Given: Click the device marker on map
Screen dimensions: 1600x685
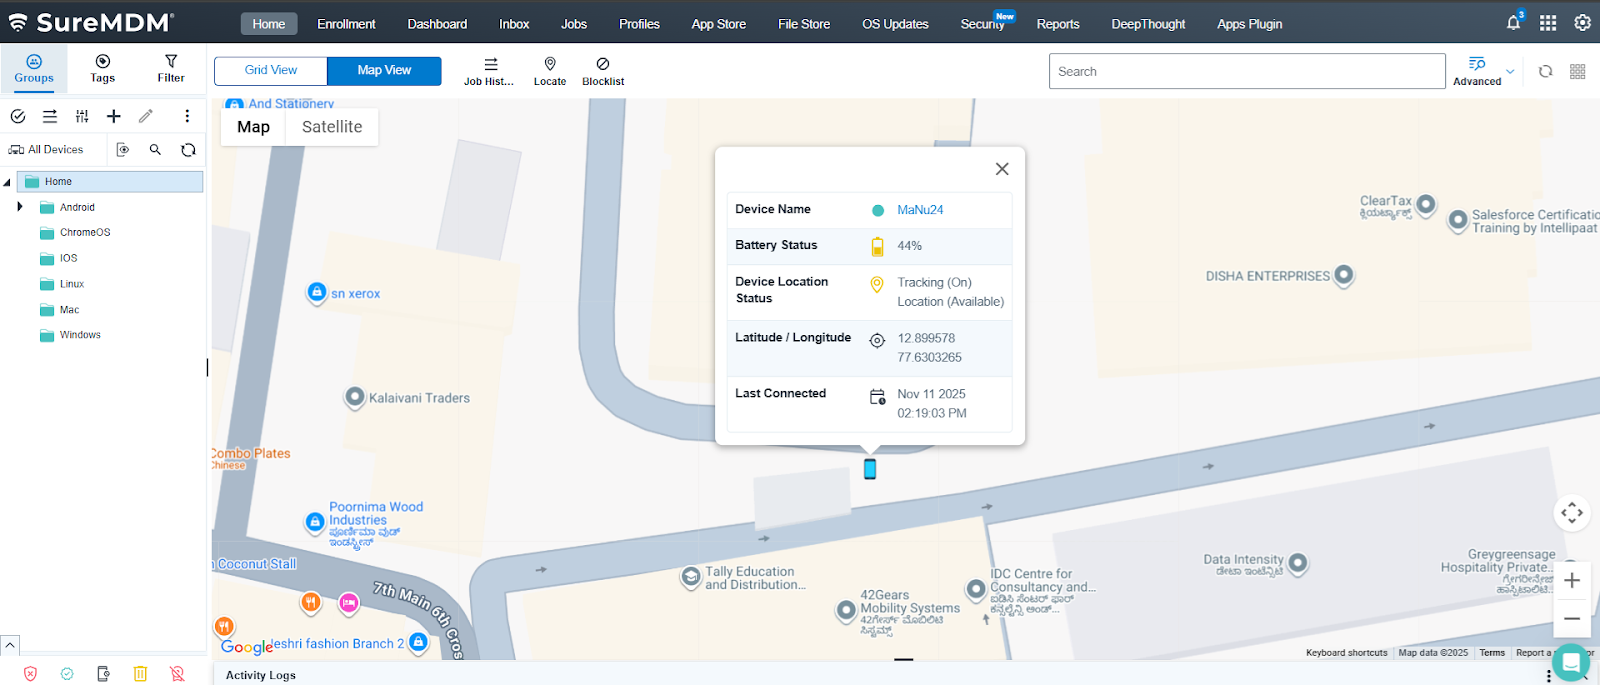Looking at the screenshot, I should pyautogui.click(x=870, y=469).
